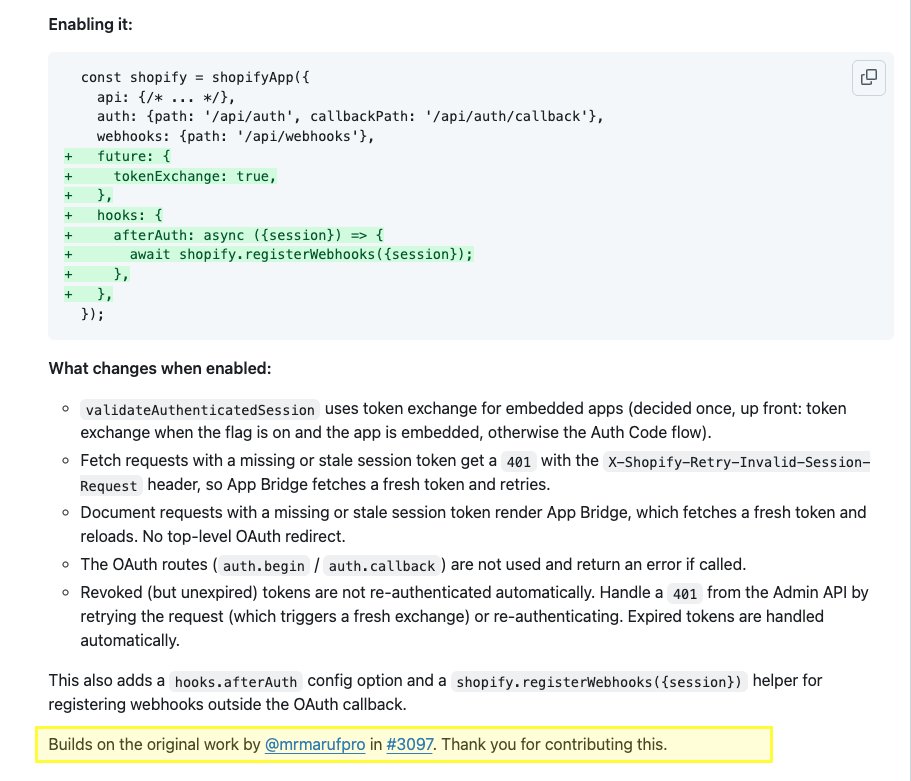
Task: Click 'registering webhooks outside the OAuth callback.' text
Action: [x=227, y=704]
